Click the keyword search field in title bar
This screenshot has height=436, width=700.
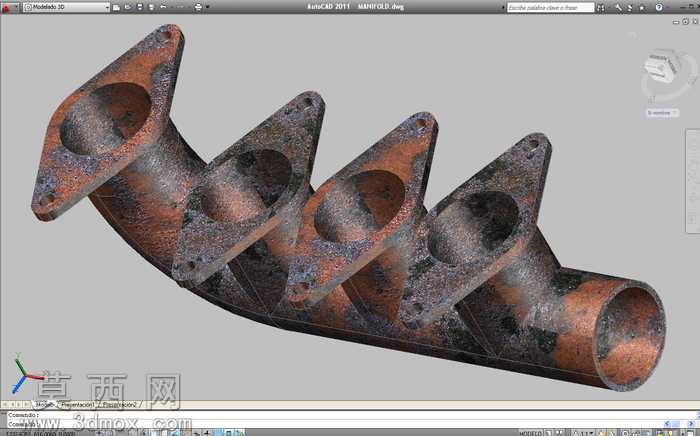[550, 7]
